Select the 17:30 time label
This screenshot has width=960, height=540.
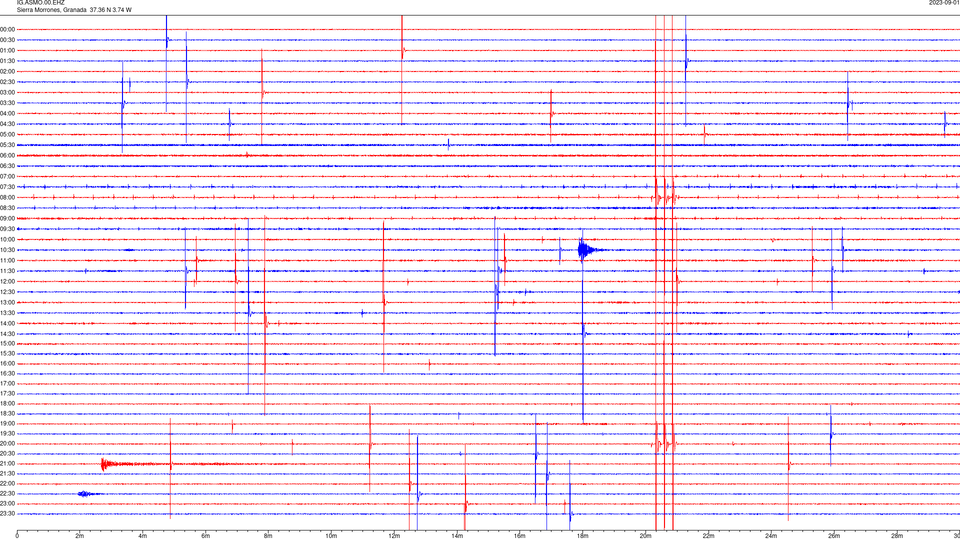8,394
